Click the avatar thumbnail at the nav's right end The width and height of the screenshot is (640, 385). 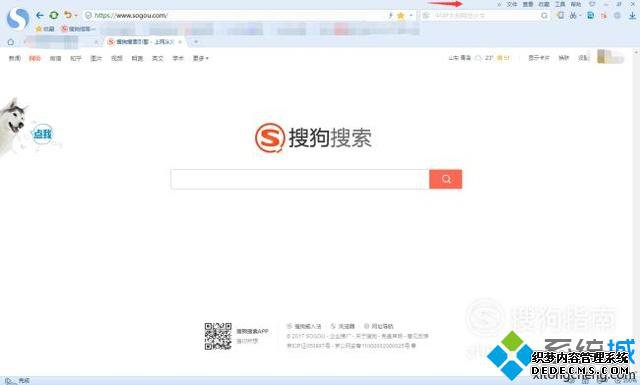pos(610,56)
